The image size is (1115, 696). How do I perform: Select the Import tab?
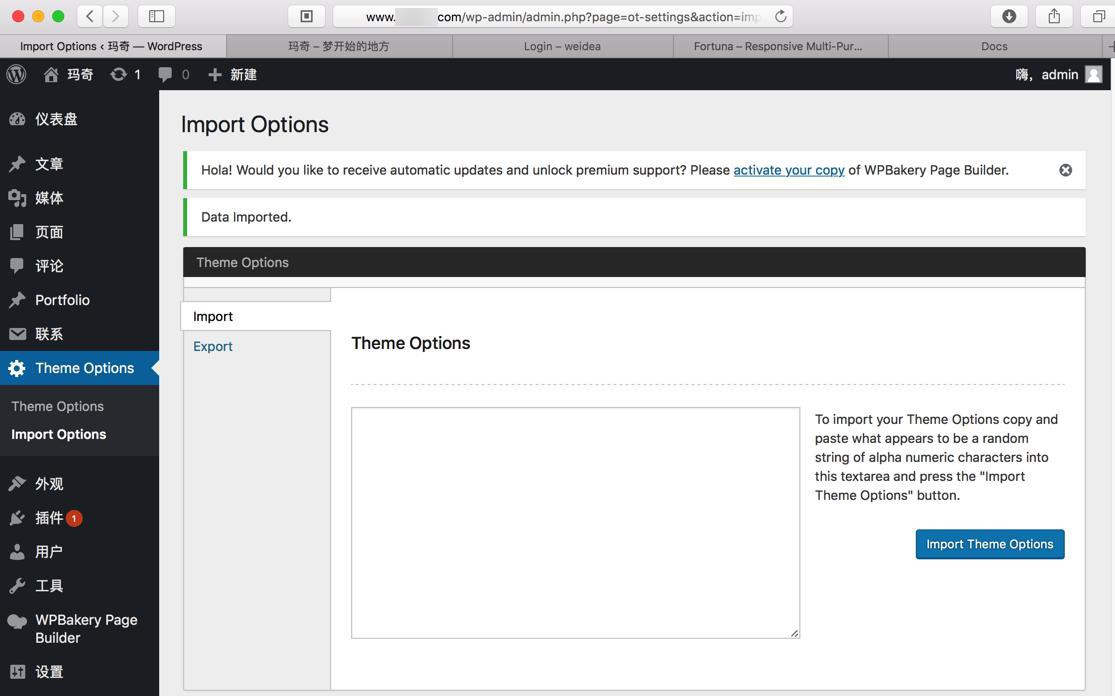pyautogui.click(x=256, y=316)
